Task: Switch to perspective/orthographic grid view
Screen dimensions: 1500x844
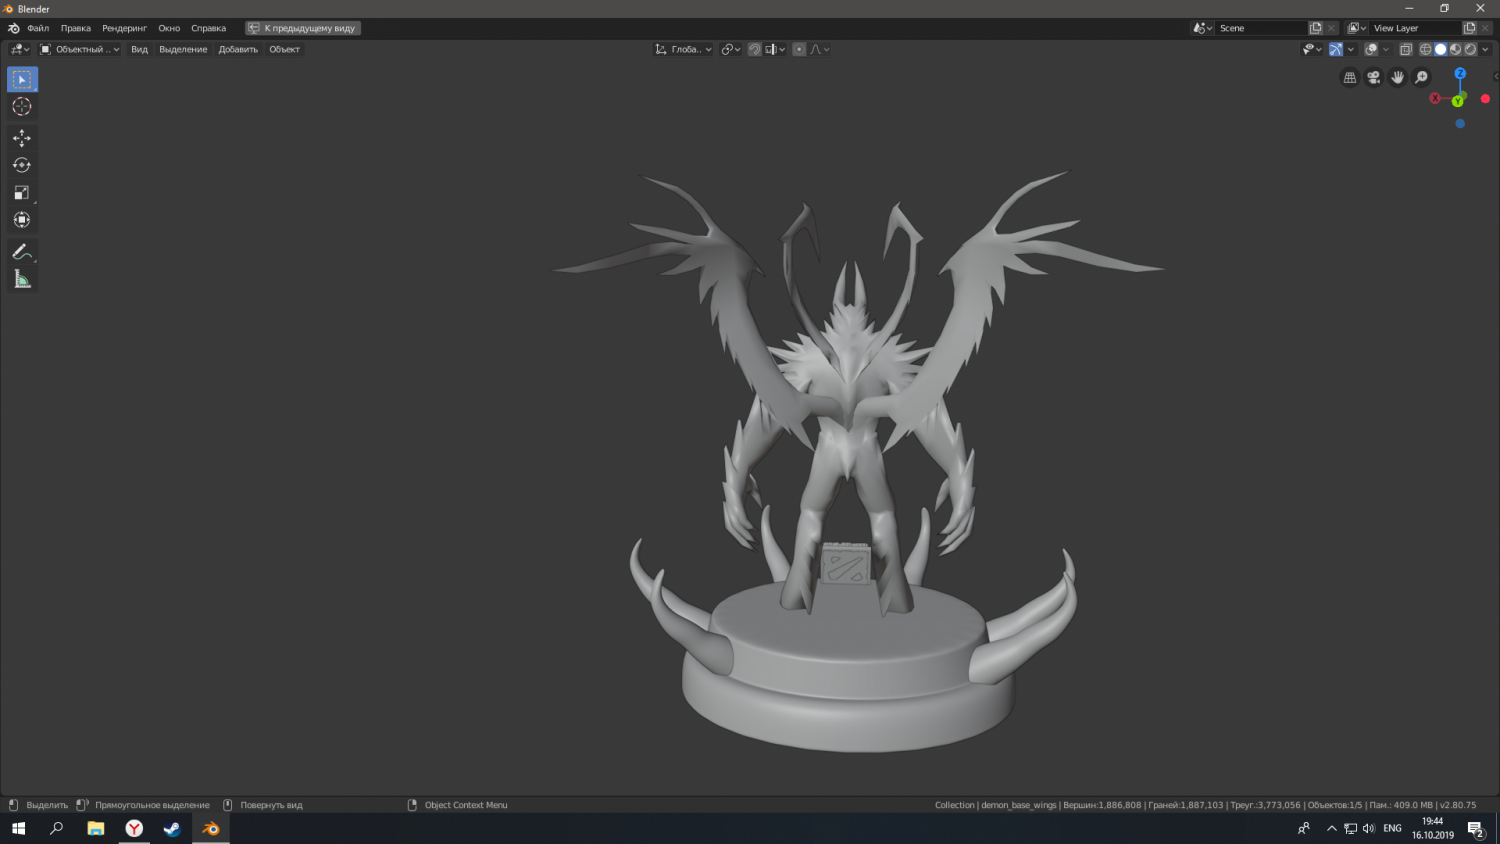Action: point(1350,78)
